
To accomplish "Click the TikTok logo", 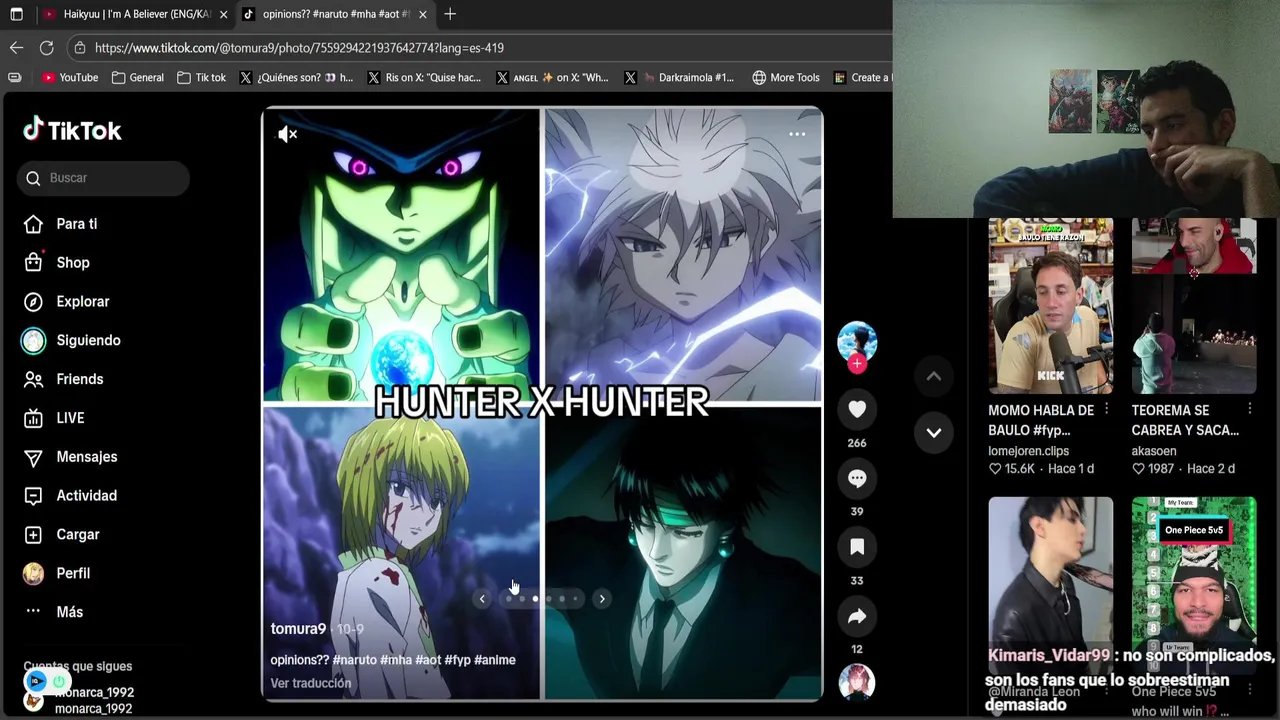I will pos(72,130).
